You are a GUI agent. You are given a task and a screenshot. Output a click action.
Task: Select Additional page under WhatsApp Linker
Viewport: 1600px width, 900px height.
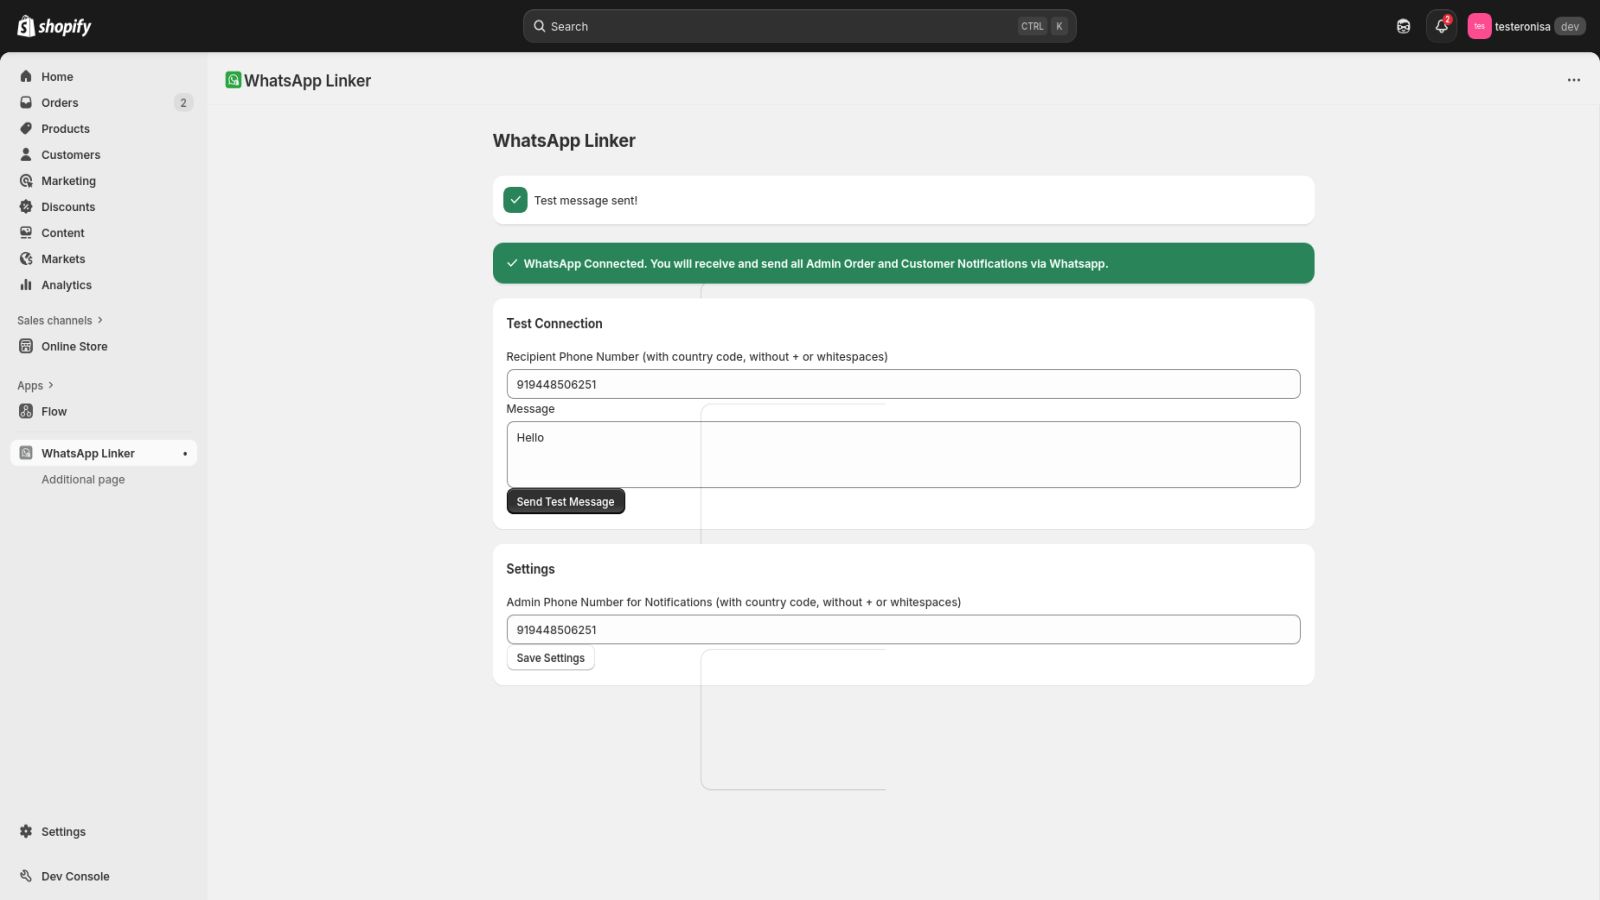click(x=83, y=480)
